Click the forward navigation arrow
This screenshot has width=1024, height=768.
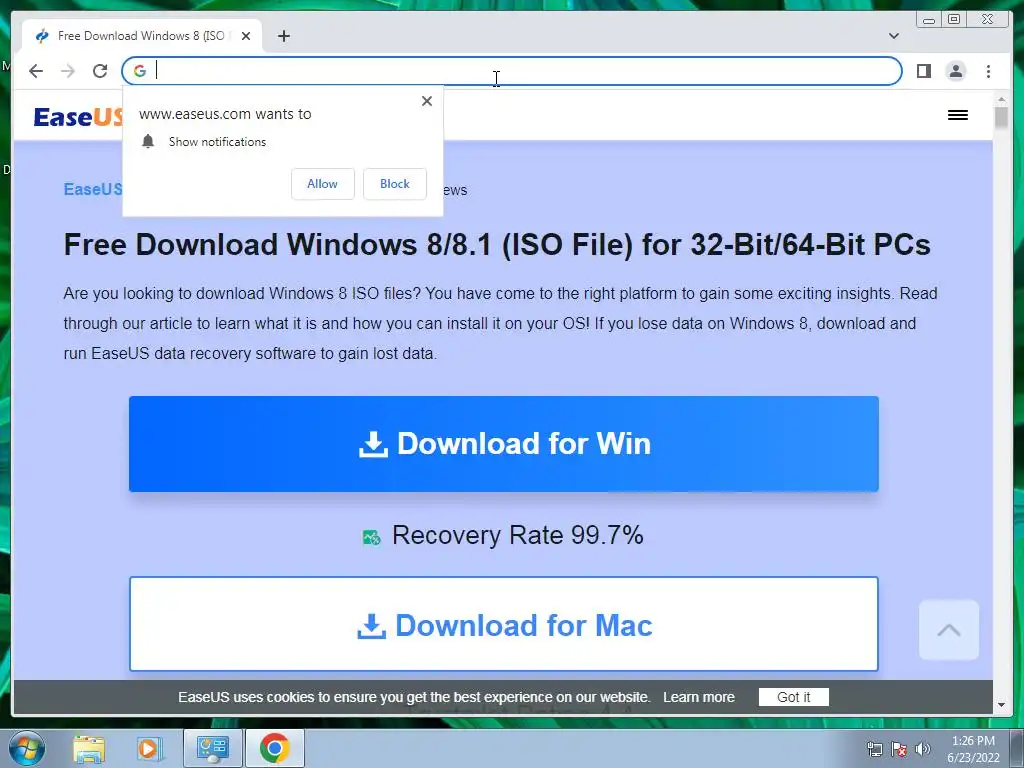[68, 71]
